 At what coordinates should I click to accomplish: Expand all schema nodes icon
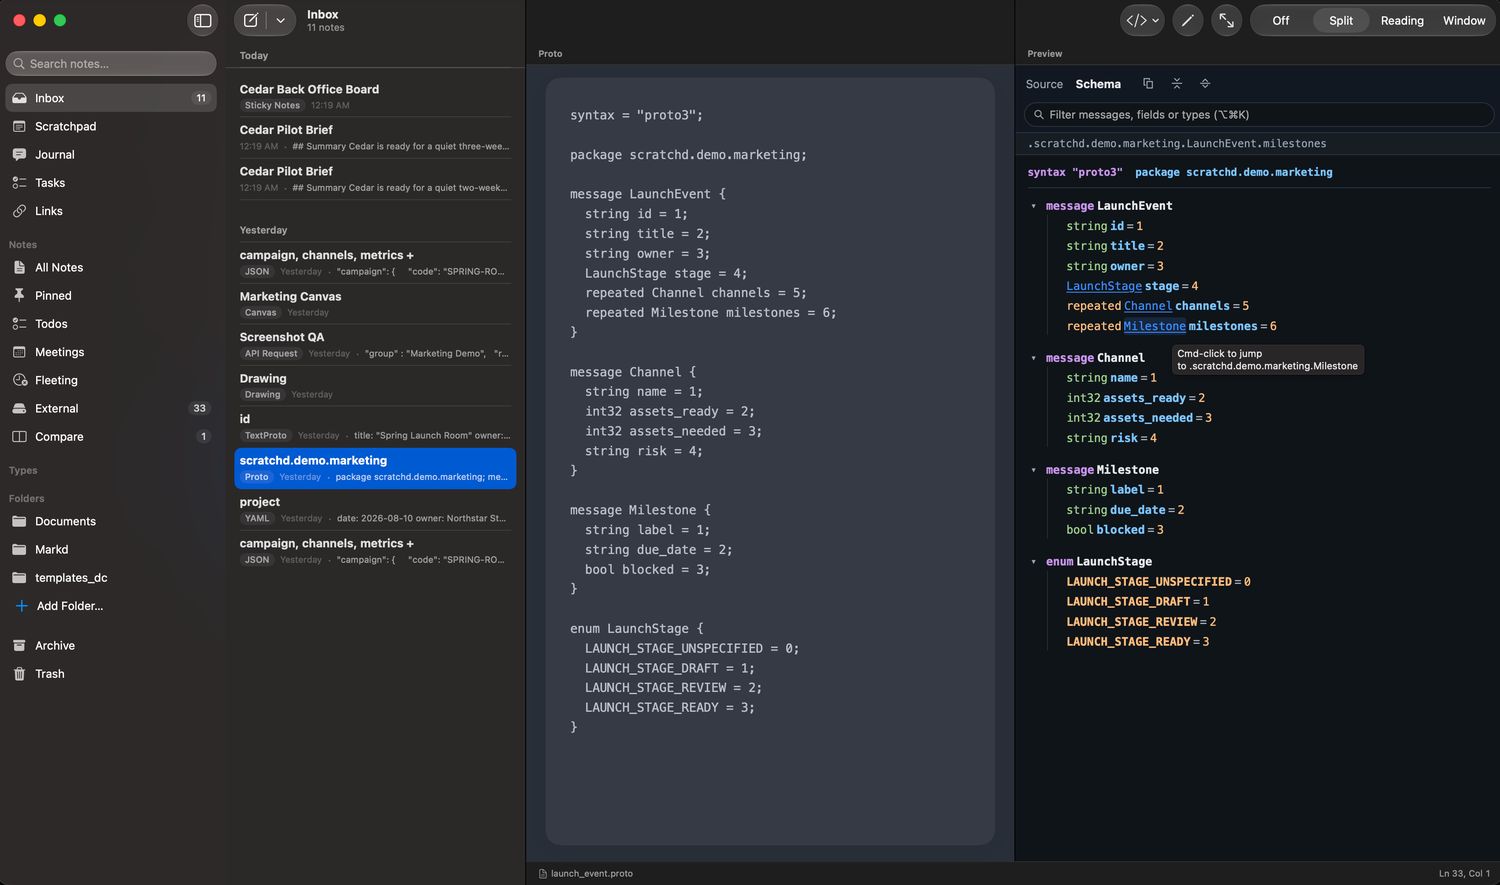(x=1205, y=84)
